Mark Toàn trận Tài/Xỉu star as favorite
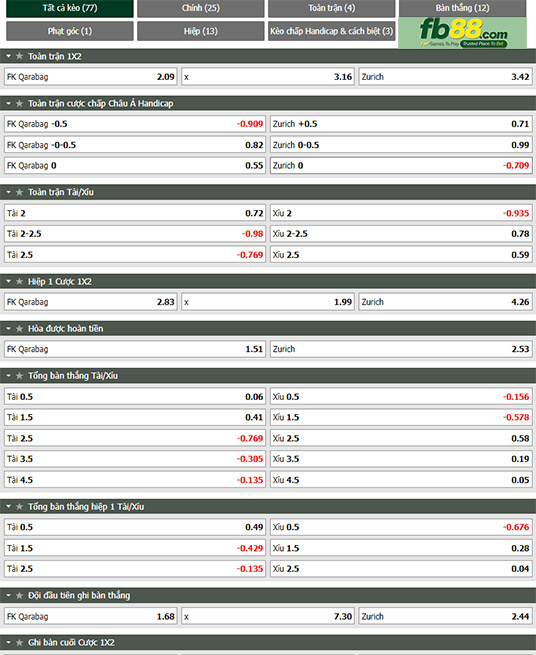536x655 pixels. point(19,192)
